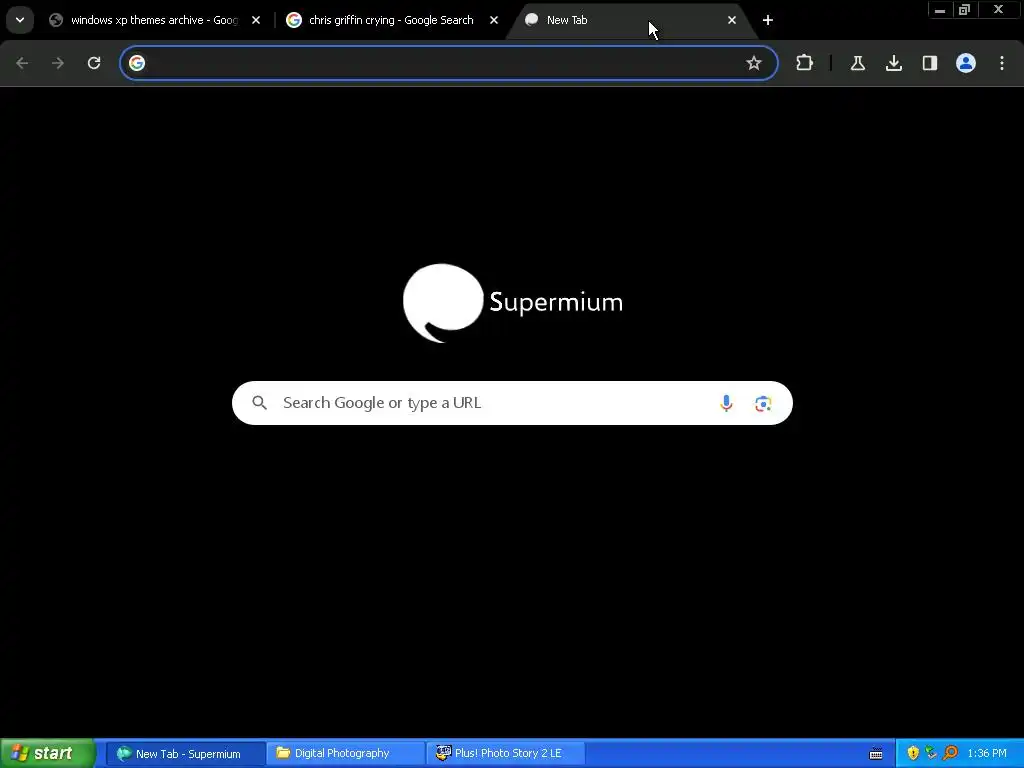The height and width of the screenshot is (768, 1024).
Task: Go forward with the forward arrow
Action: pyautogui.click(x=58, y=63)
